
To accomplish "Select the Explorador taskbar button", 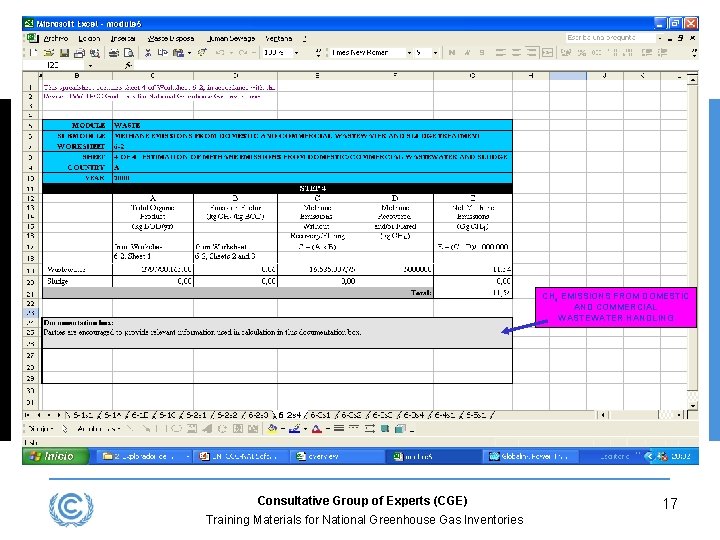I will pos(146,456).
